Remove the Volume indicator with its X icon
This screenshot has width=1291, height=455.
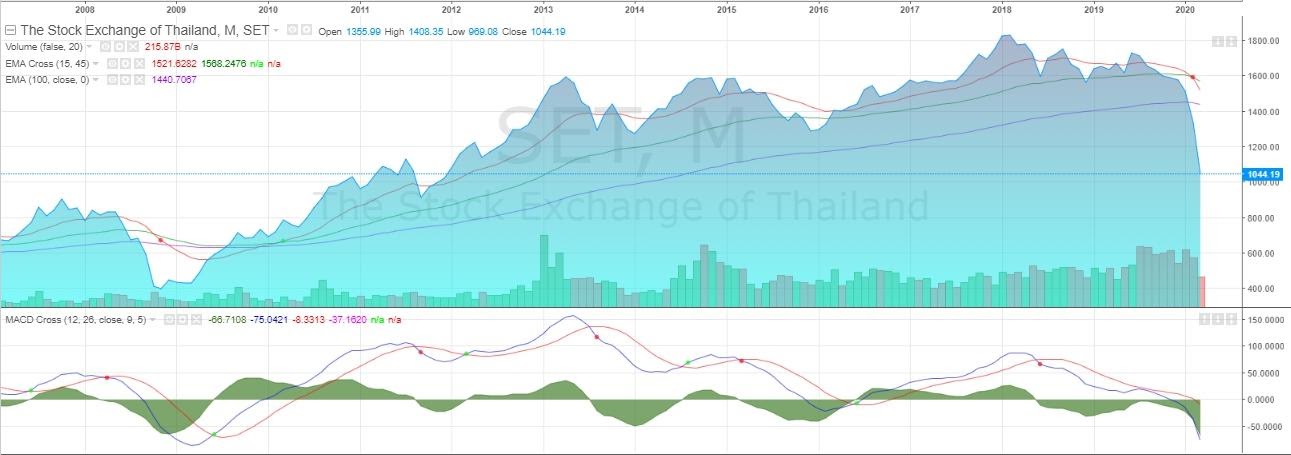pos(133,47)
